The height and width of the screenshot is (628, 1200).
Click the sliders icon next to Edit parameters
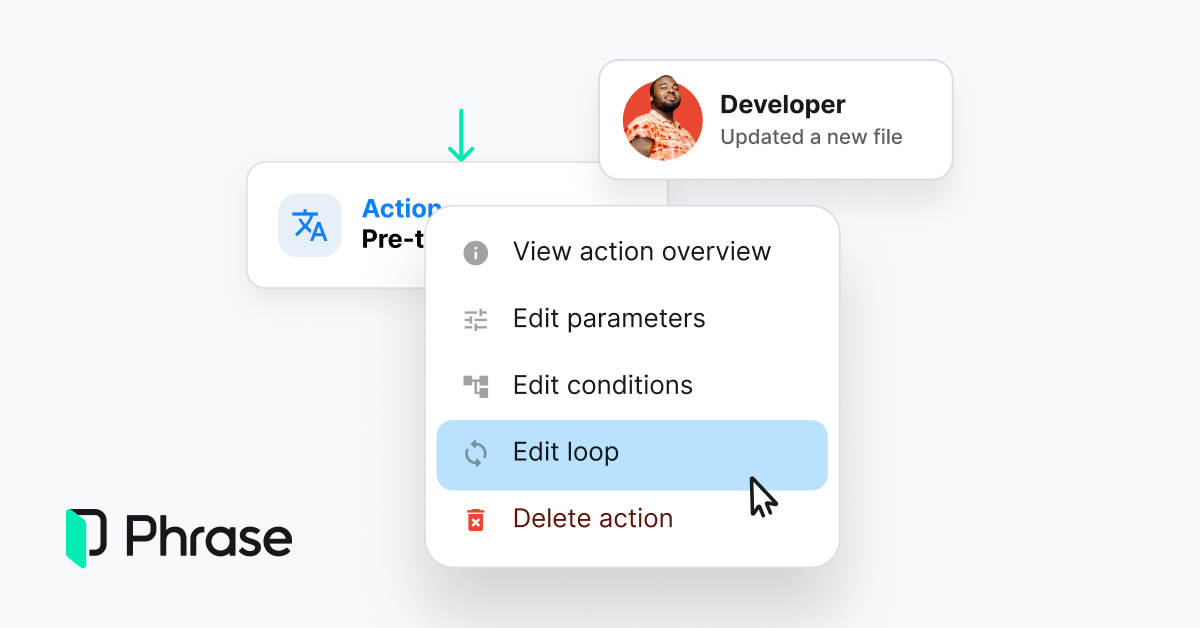click(x=476, y=320)
